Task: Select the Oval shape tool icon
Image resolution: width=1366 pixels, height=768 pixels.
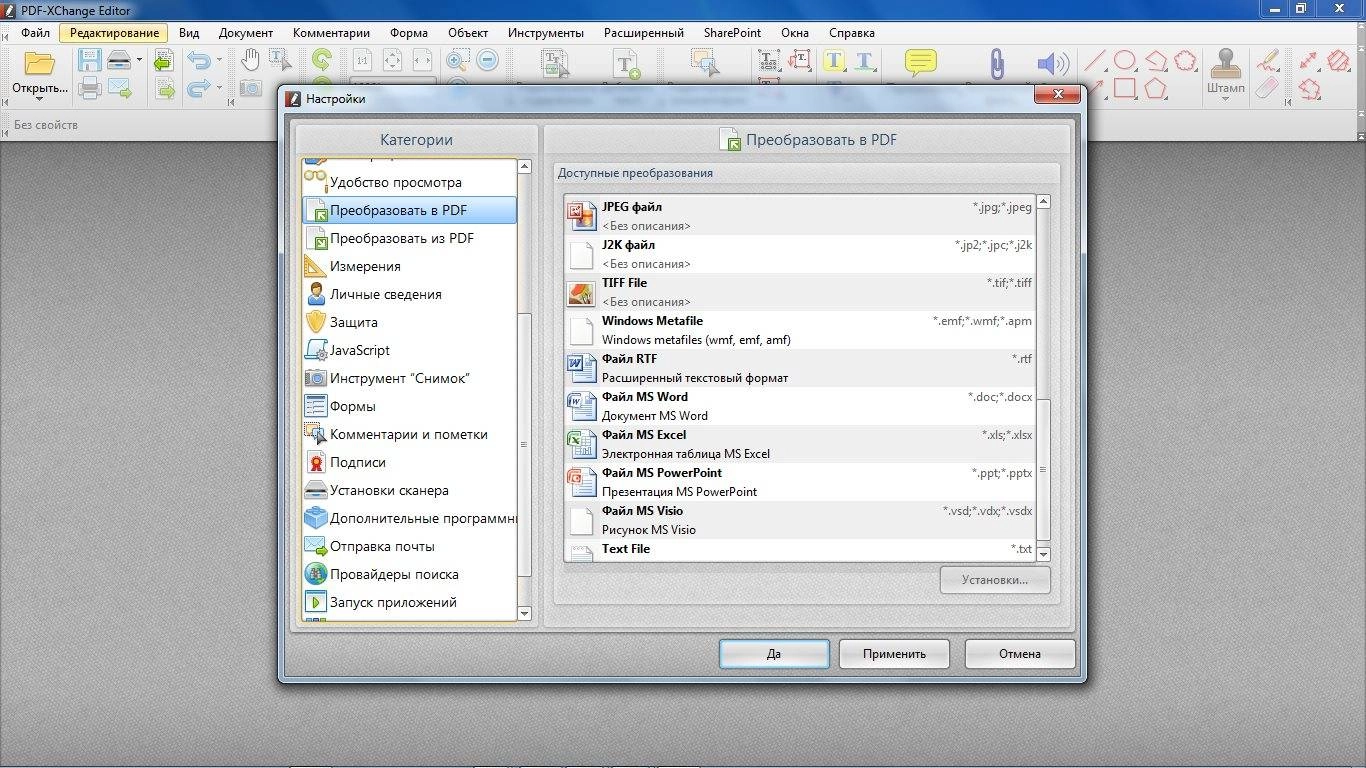Action: tap(1125, 60)
